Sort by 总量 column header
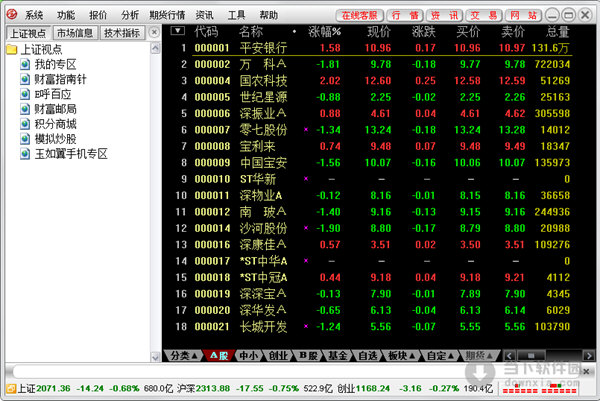Image resolution: width=600 pixels, height=401 pixels. [558, 32]
